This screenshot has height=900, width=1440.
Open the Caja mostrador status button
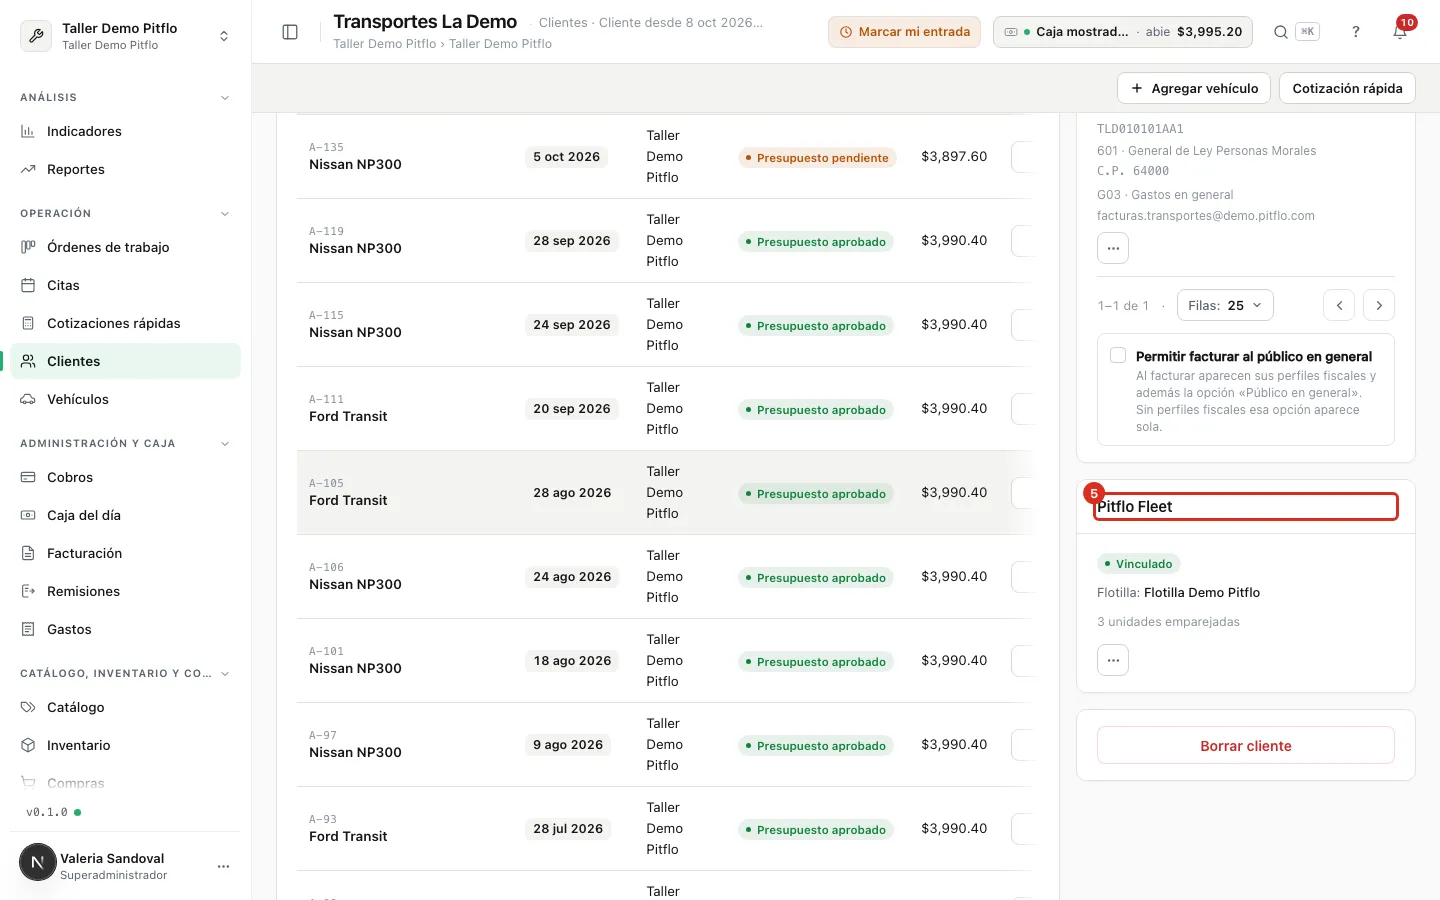tap(1123, 32)
